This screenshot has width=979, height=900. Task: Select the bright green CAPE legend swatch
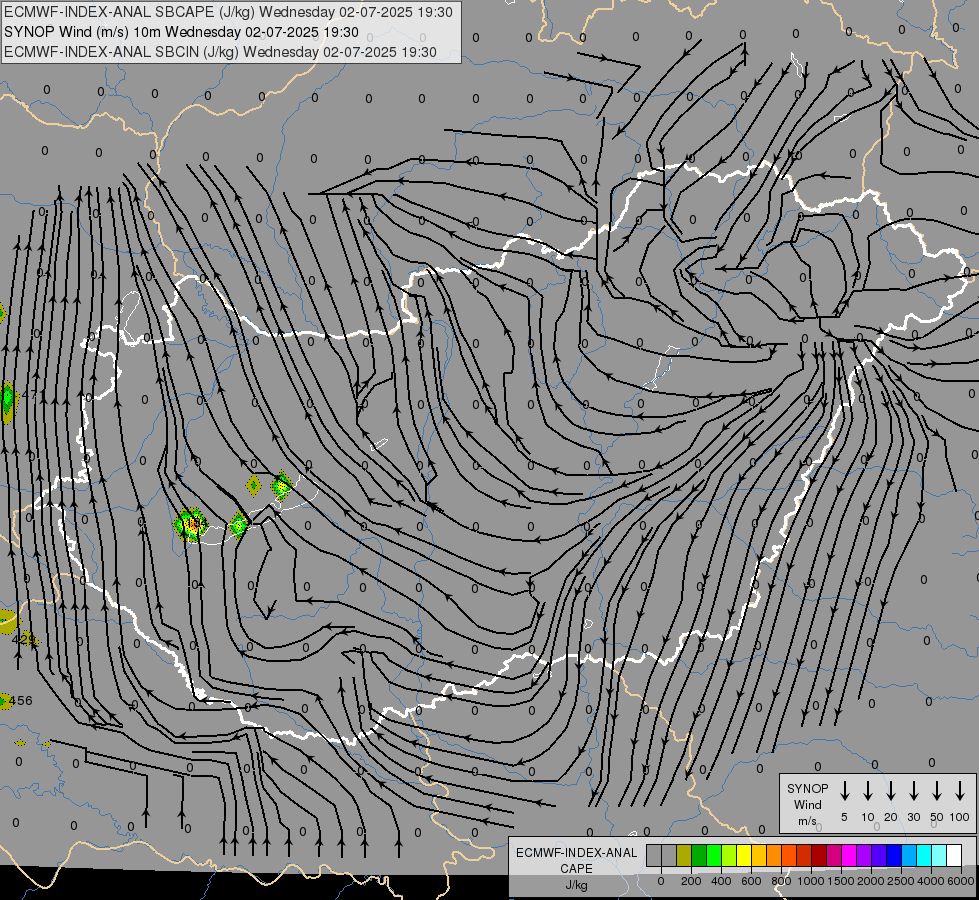click(x=714, y=855)
